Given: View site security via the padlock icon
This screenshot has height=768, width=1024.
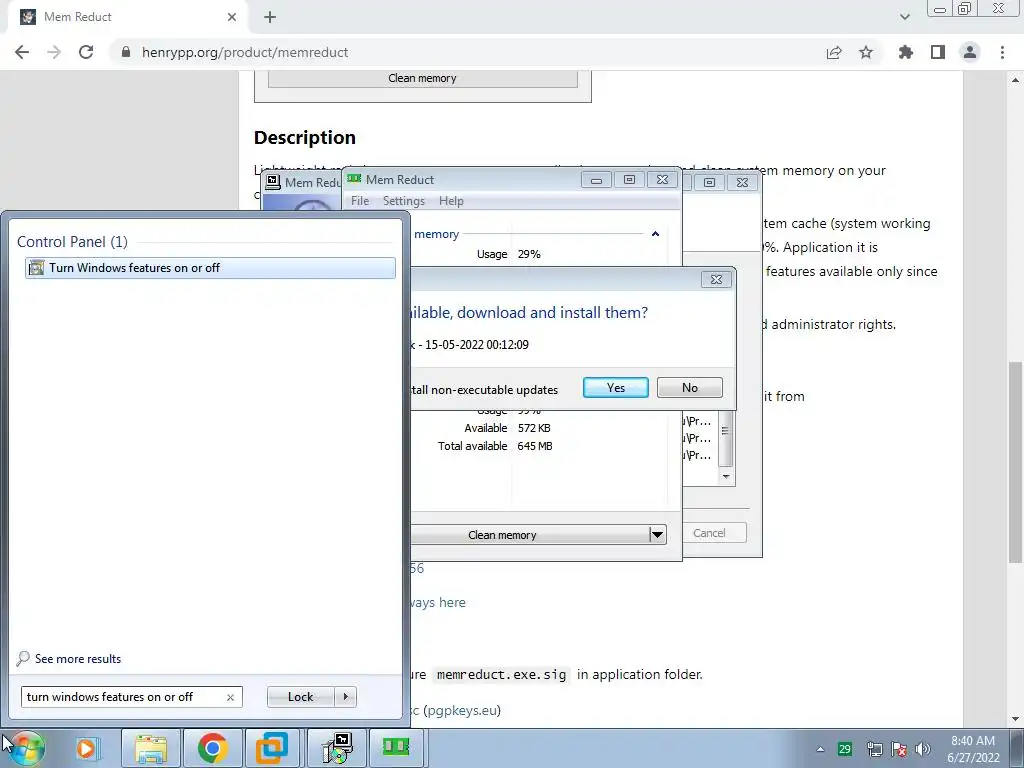Looking at the screenshot, I should click(126, 52).
